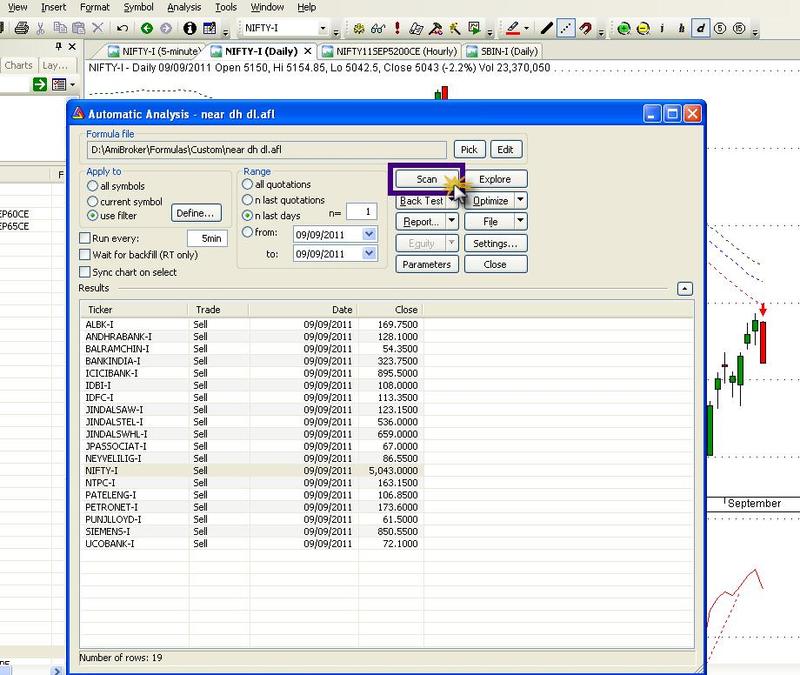Screen dimensions: 800x675
Task: Click the red exclamation mark icon
Action: (x=397, y=28)
